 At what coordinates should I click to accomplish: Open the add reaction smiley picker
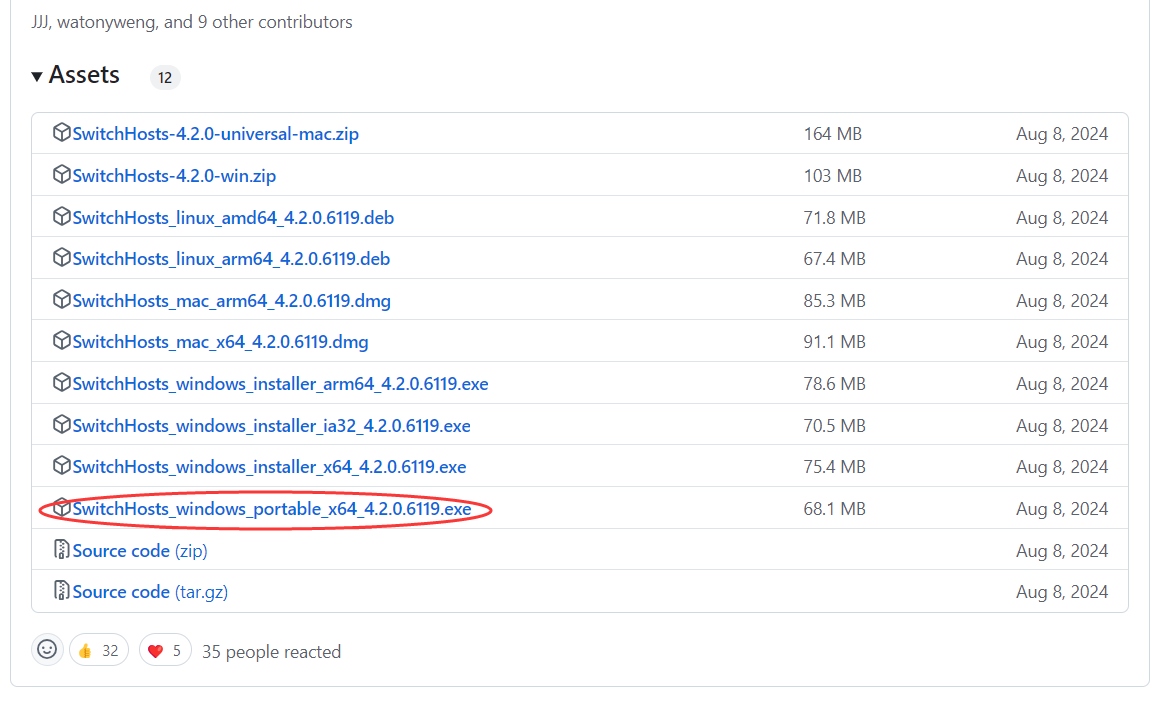tap(46, 649)
